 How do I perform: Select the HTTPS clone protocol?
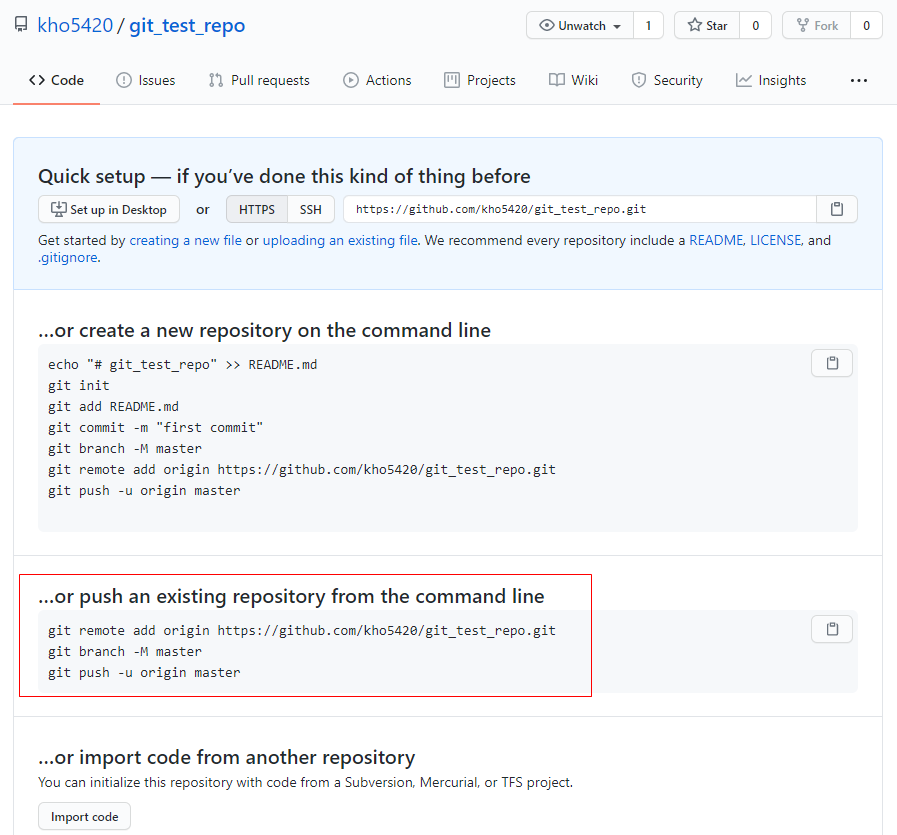coord(256,209)
